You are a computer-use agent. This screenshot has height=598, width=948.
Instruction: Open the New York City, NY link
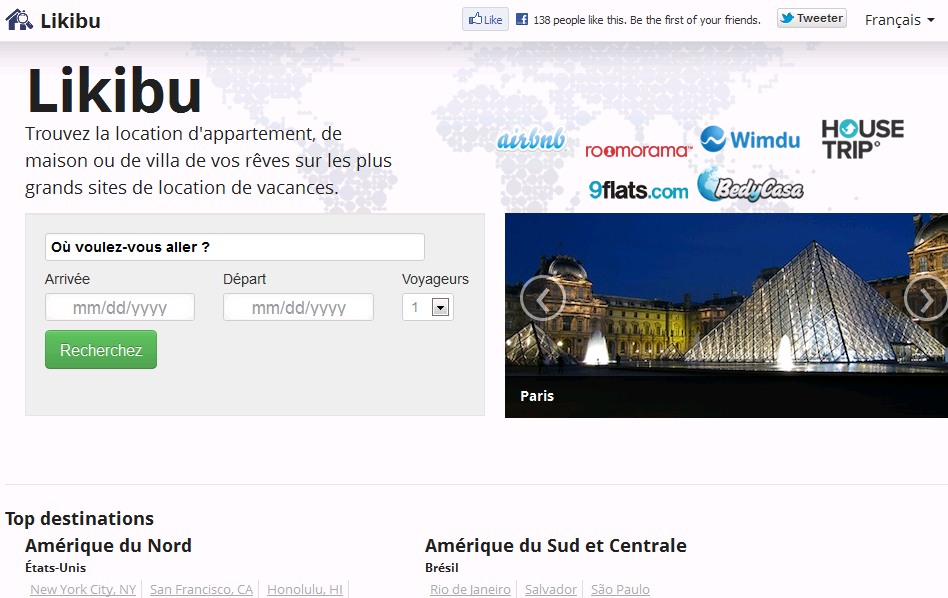click(x=83, y=589)
